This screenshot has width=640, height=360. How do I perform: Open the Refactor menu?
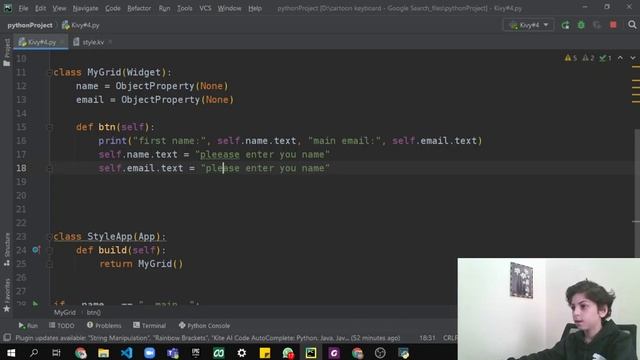click(x=139, y=8)
